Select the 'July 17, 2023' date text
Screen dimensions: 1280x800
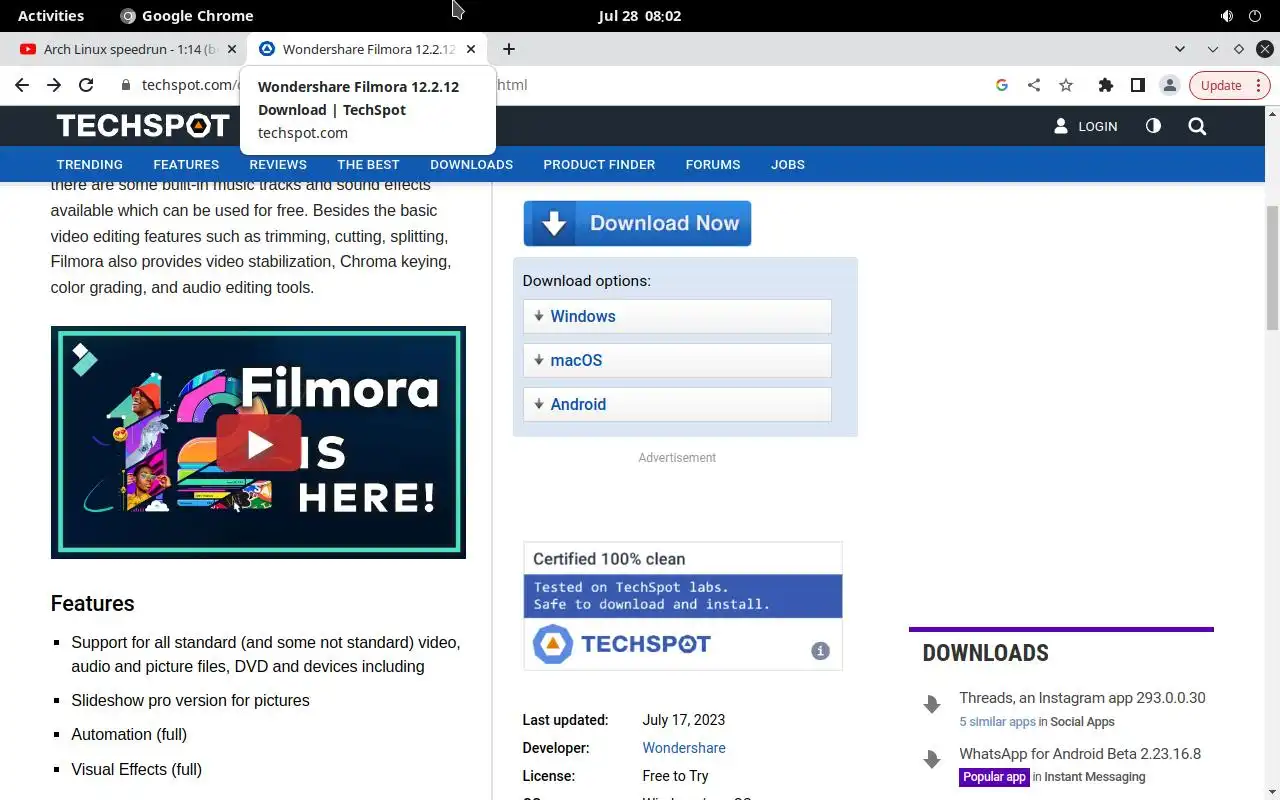[x=684, y=720]
